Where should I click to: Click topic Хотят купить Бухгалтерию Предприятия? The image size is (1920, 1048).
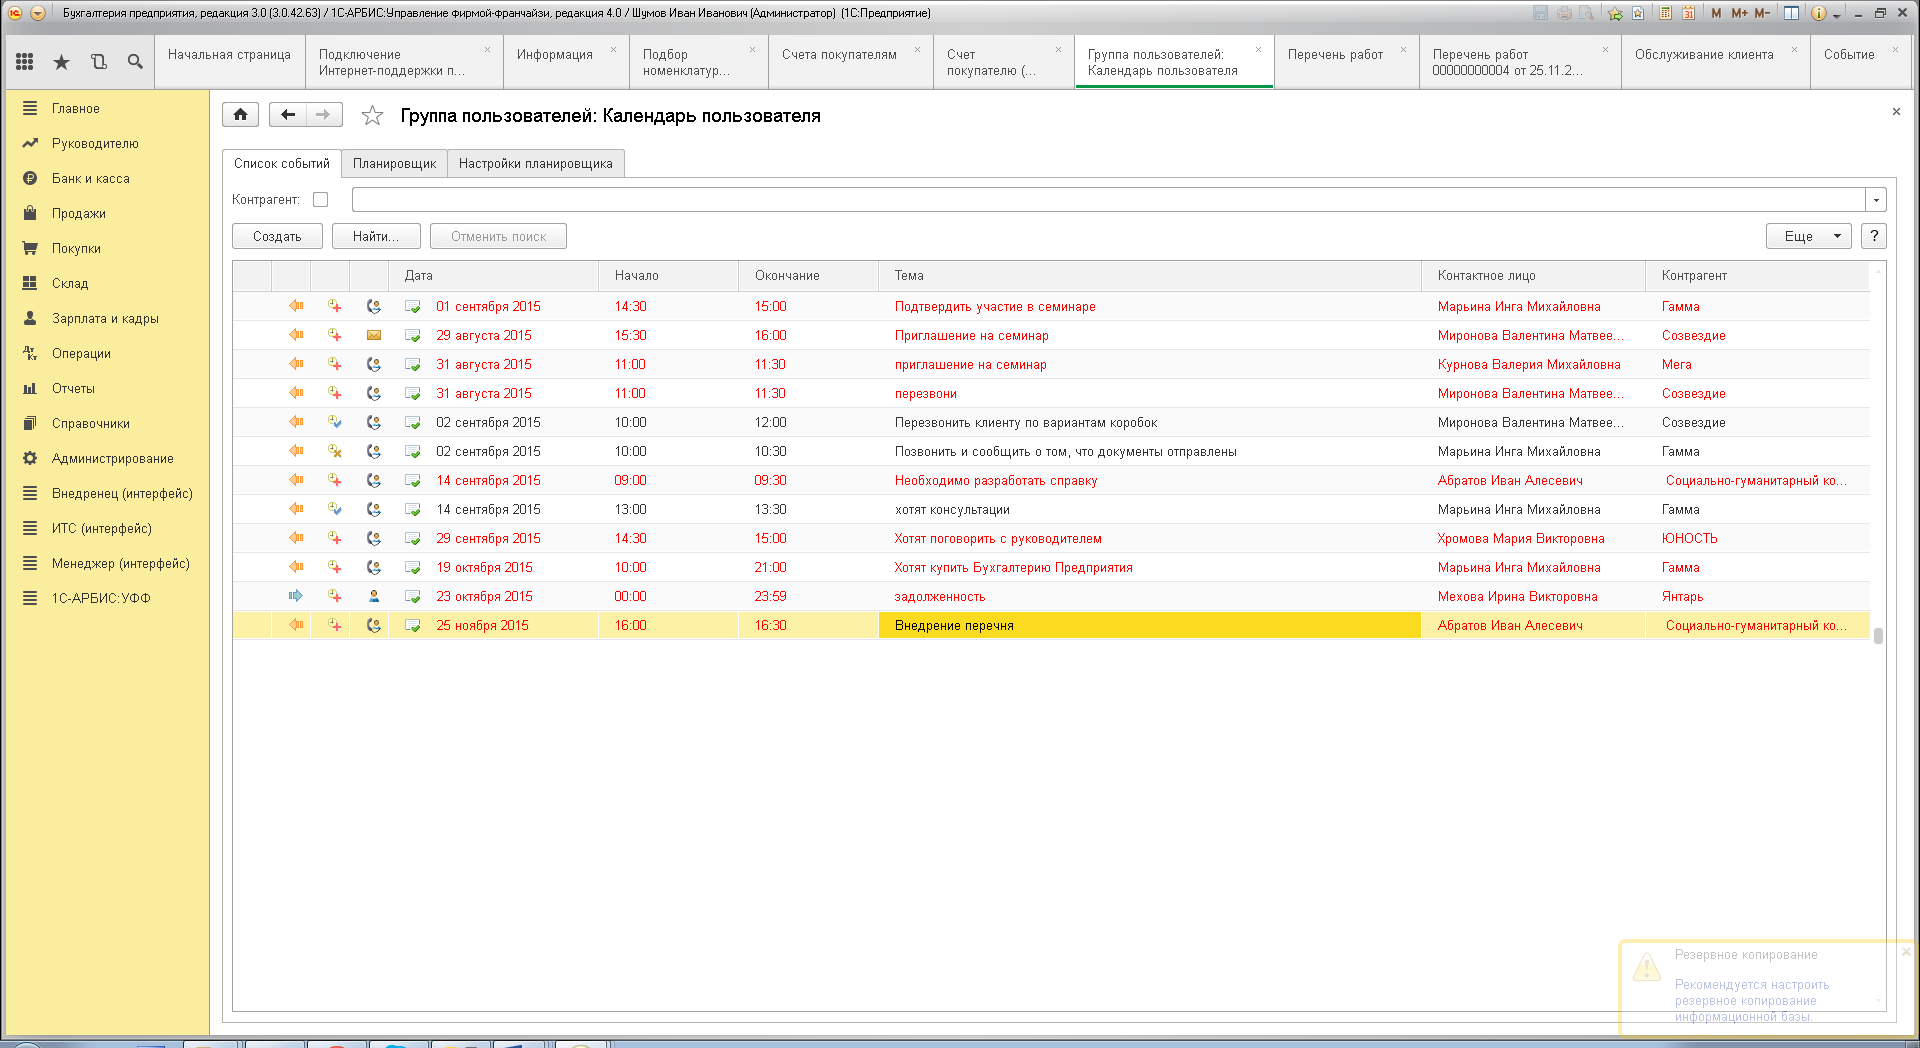click(x=1013, y=568)
